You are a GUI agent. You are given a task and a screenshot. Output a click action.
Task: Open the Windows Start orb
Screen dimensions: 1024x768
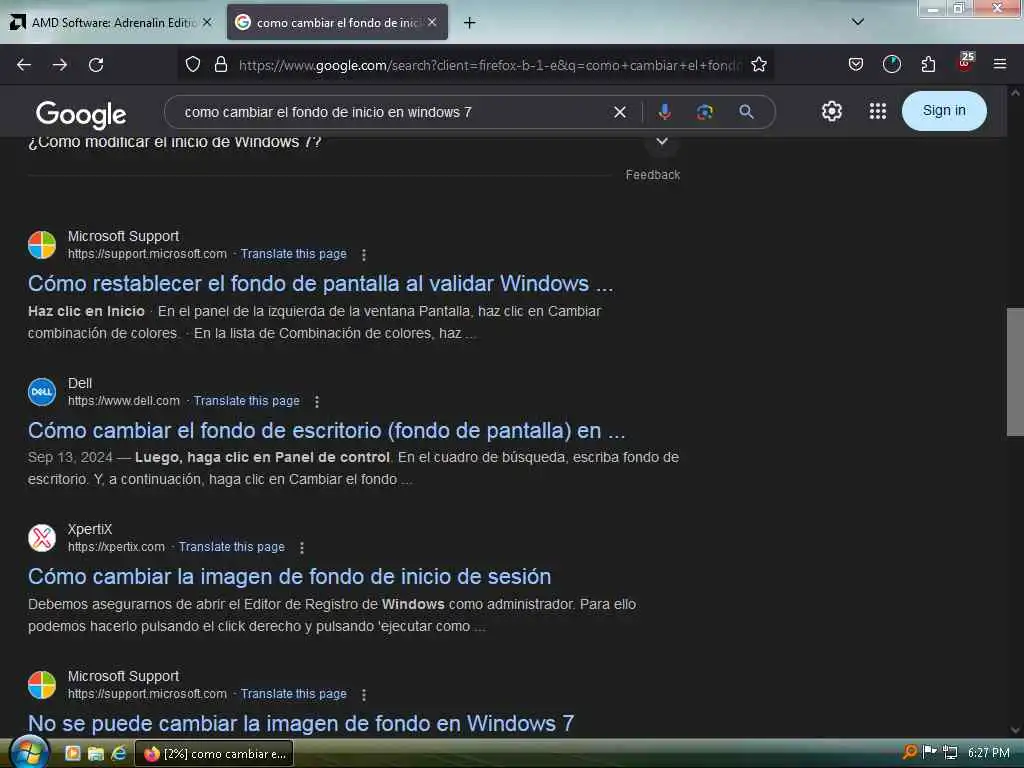click(x=29, y=753)
